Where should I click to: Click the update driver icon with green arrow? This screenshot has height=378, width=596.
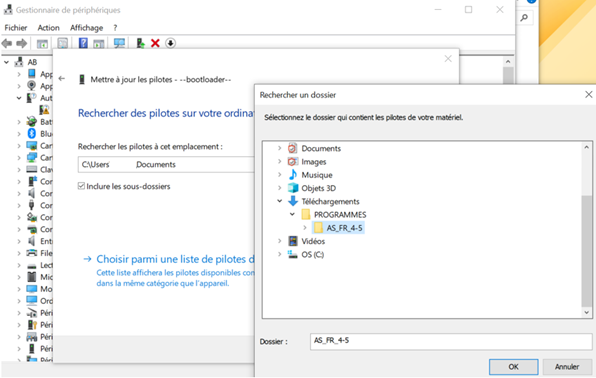[x=140, y=43]
